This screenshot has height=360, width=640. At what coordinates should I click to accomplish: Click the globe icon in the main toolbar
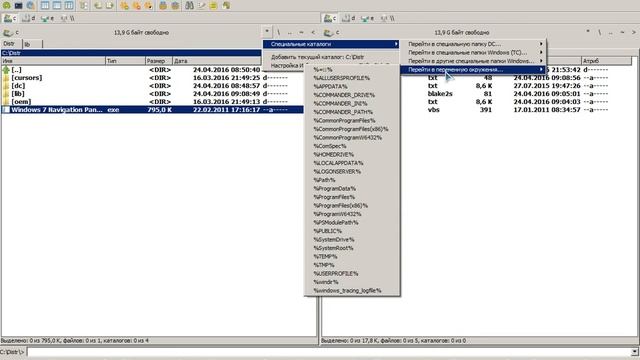tap(31, 5)
